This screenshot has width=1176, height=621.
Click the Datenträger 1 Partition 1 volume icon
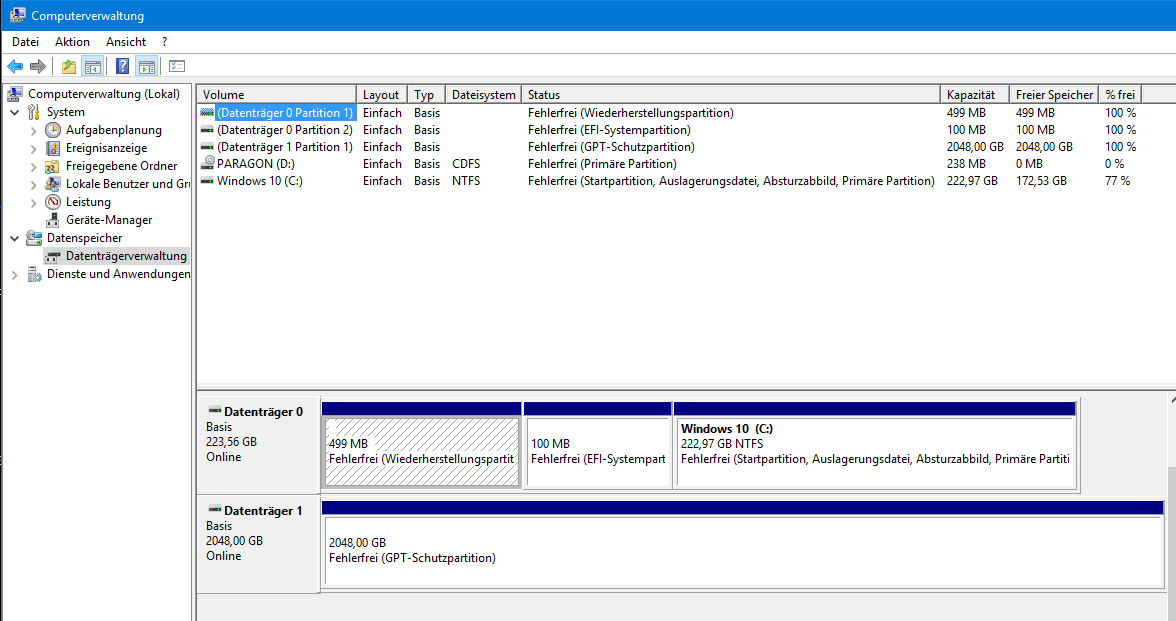pos(207,146)
